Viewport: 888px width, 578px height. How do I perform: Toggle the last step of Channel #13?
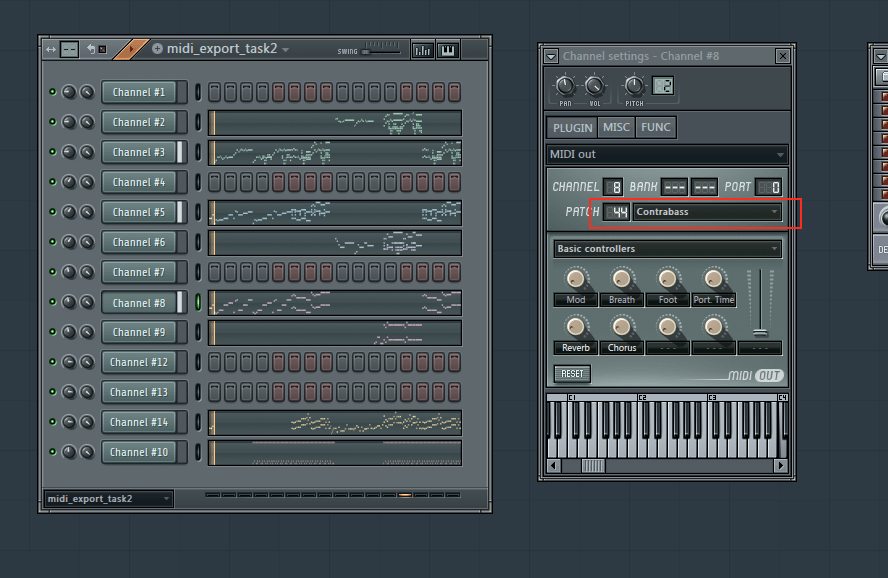coord(454,392)
